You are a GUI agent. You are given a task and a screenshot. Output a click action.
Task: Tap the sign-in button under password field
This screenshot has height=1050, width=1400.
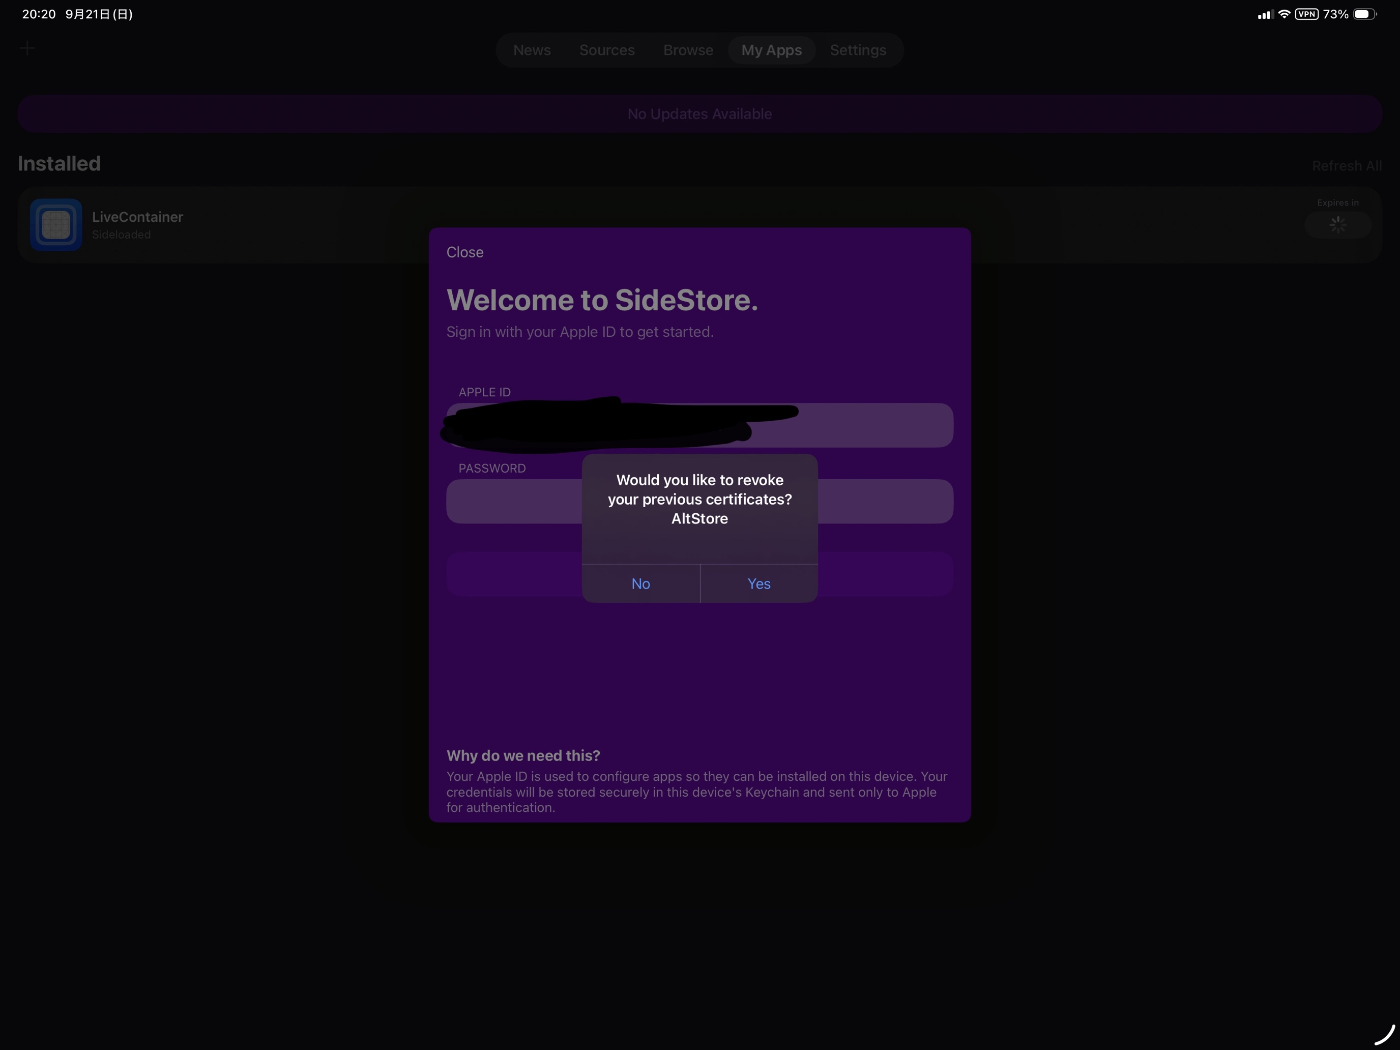(x=700, y=574)
